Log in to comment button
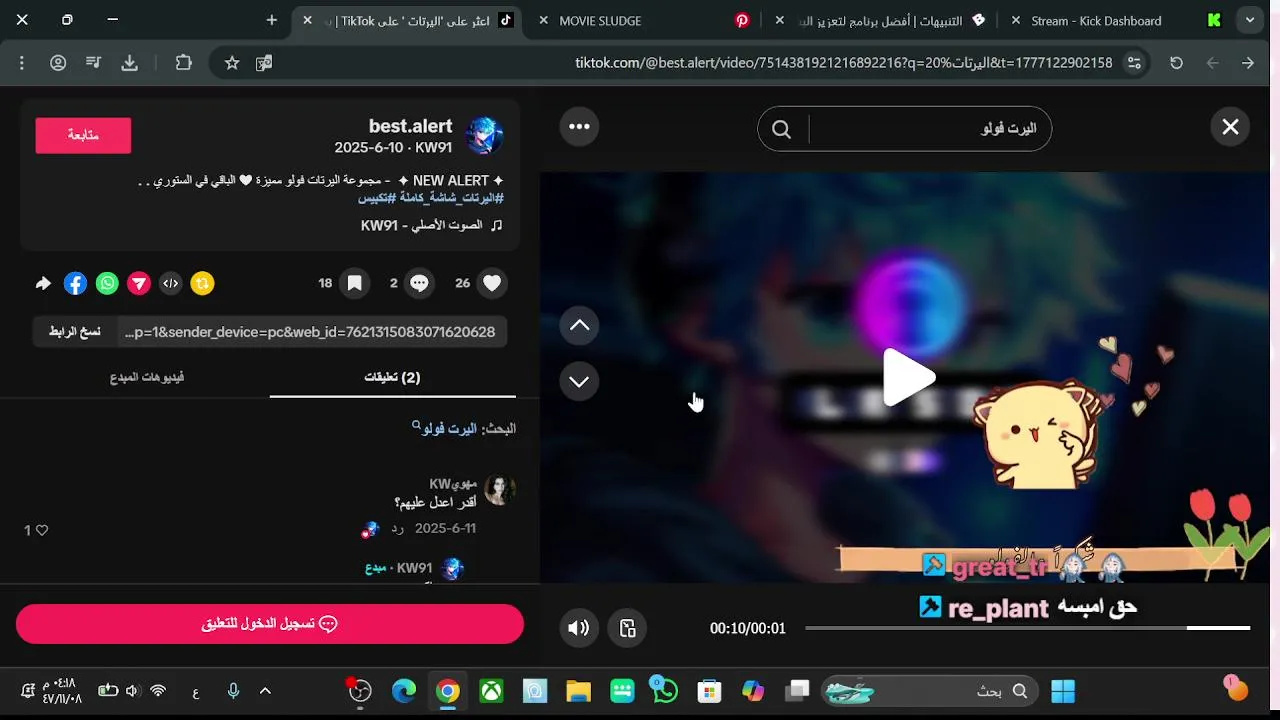 point(270,624)
